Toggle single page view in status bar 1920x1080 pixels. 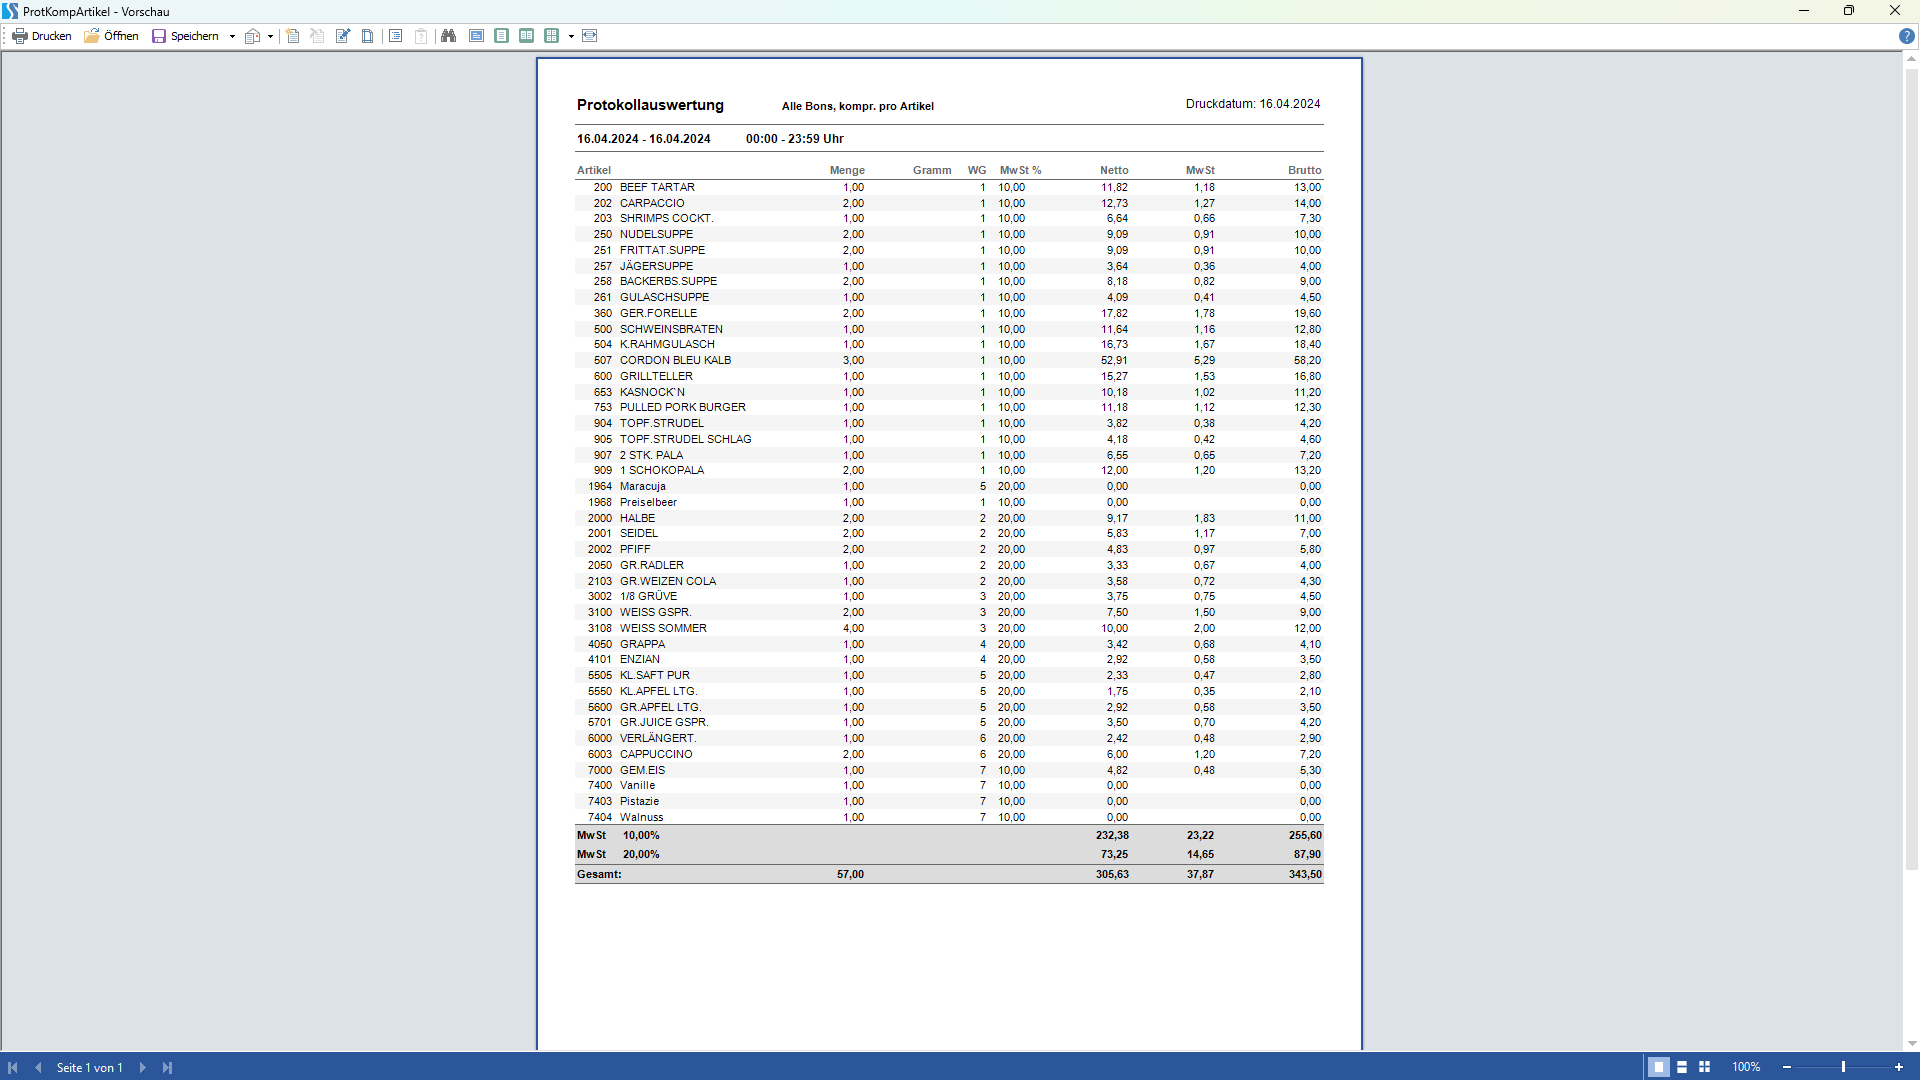[x=1658, y=1067]
